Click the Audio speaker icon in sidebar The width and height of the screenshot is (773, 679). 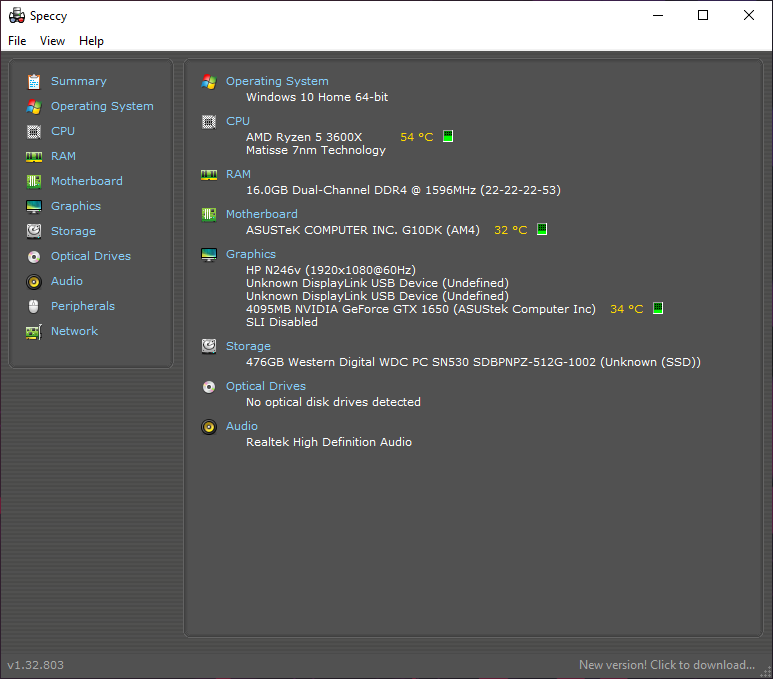[34, 282]
